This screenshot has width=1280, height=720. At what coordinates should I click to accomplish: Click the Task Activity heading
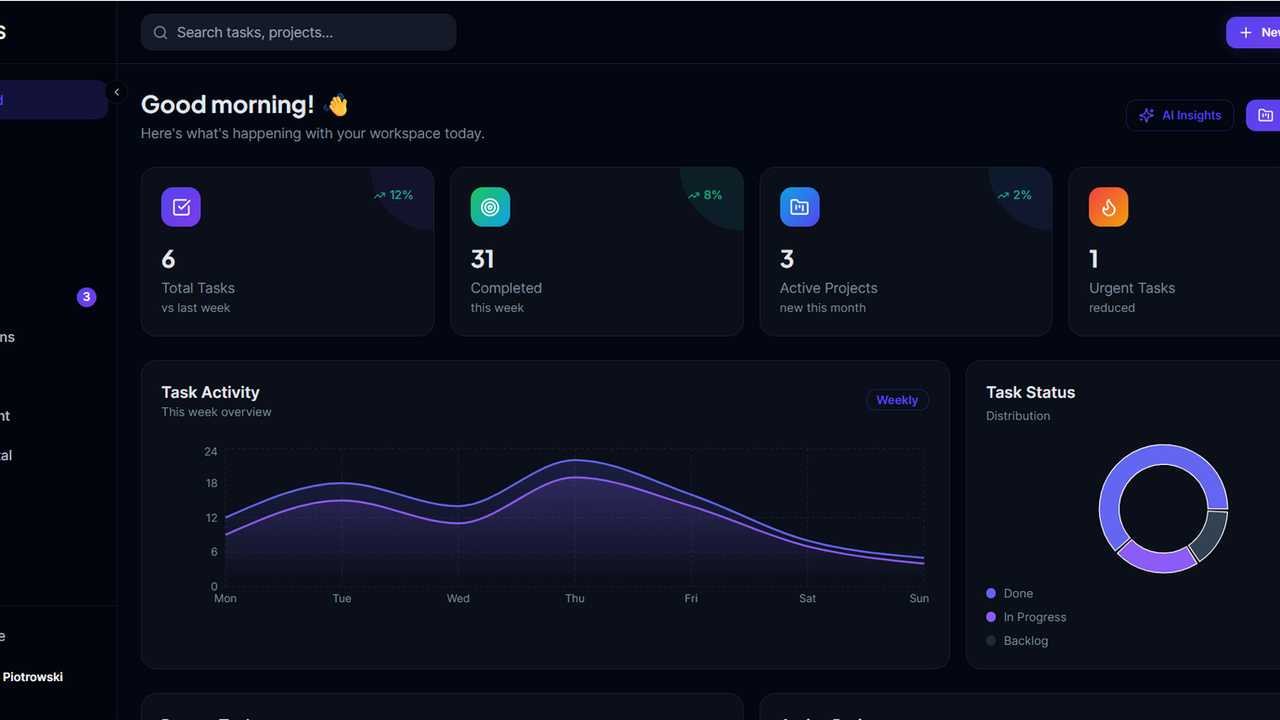click(210, 392)
